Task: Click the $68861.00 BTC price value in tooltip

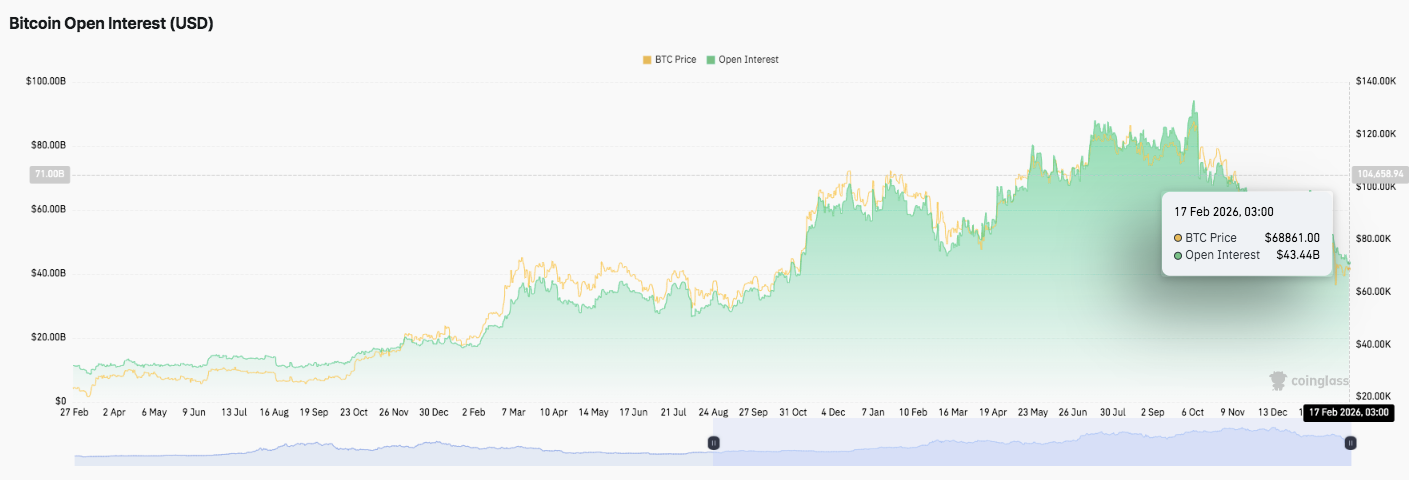Action: pos(1292,238)
